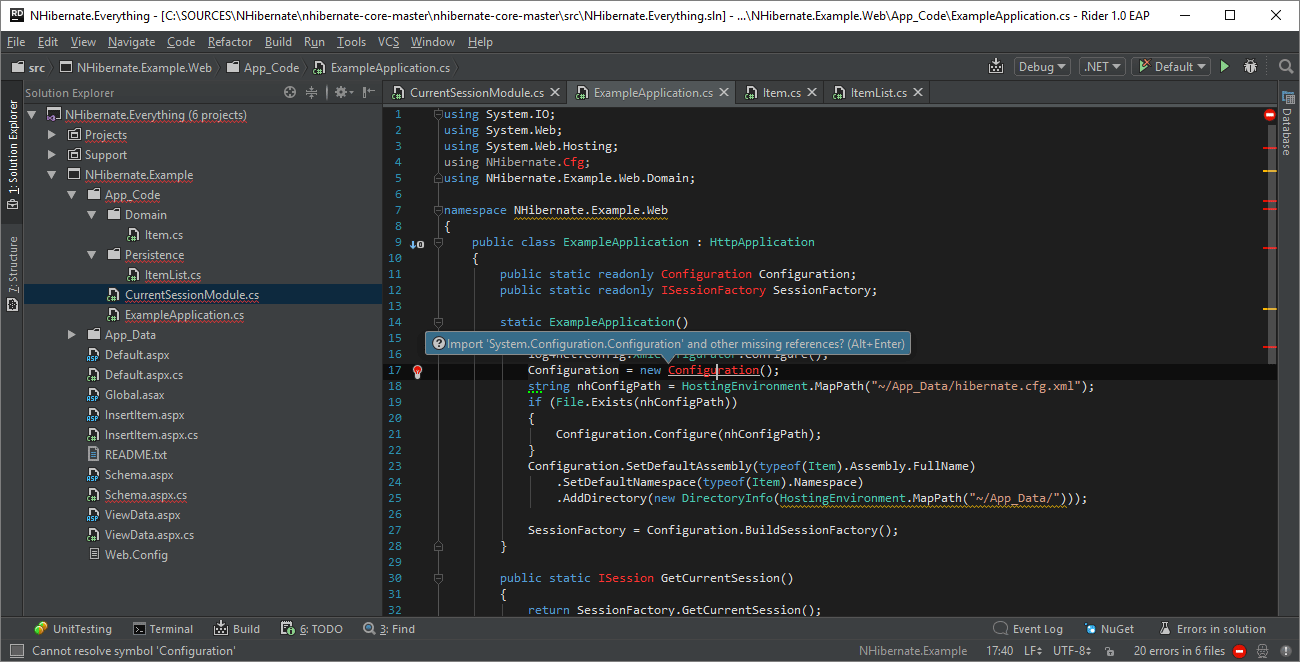
Task: Hide the Solution Explorer panel
Action: (x=369, y=92)
